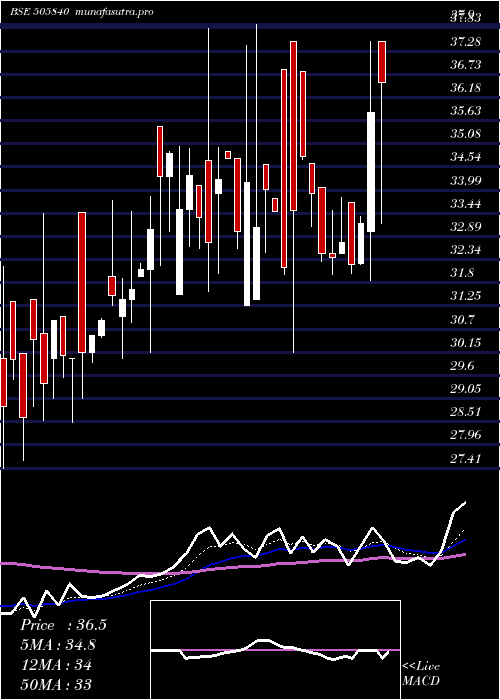Click the Live MACD inset chart
Screen dimensions: 500x700
tap(275, 650)
